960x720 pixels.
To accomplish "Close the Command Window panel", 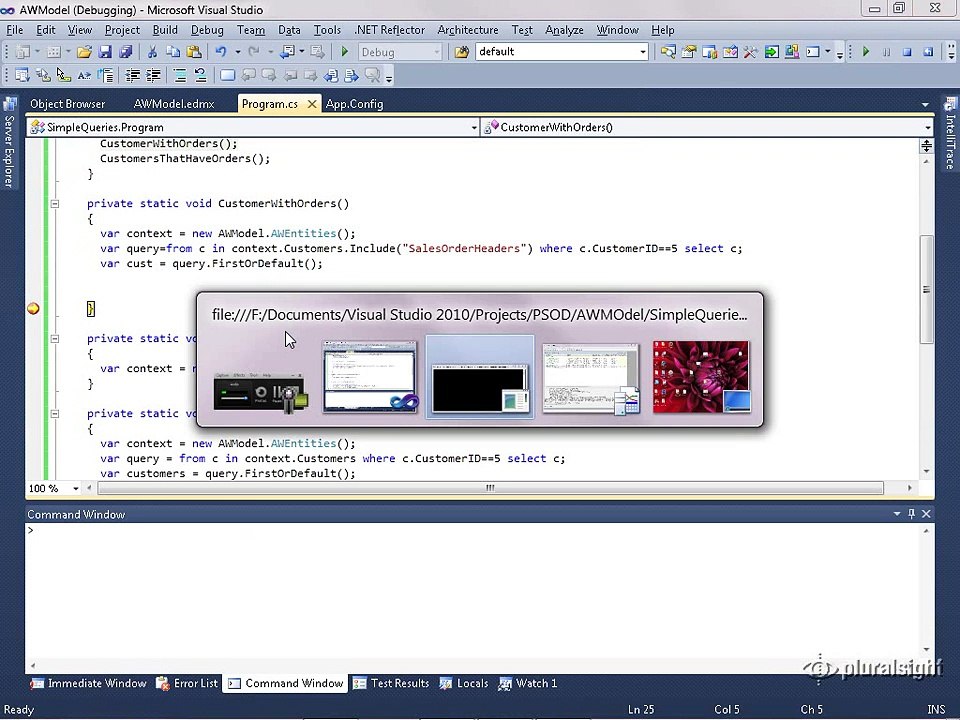I will click(926, 514).
